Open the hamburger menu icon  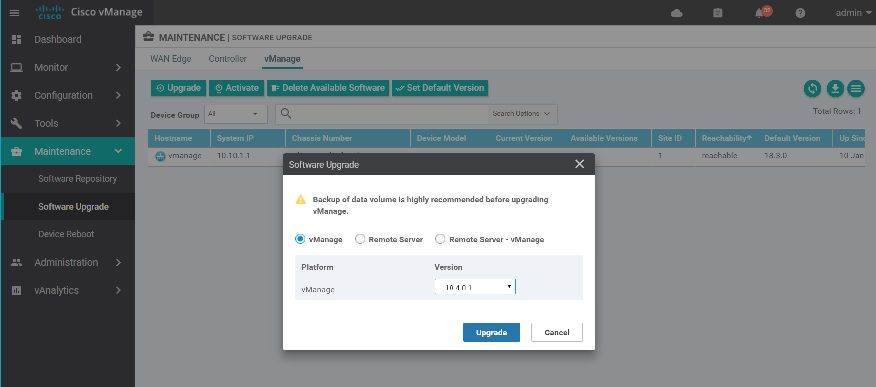click(15, 13)
